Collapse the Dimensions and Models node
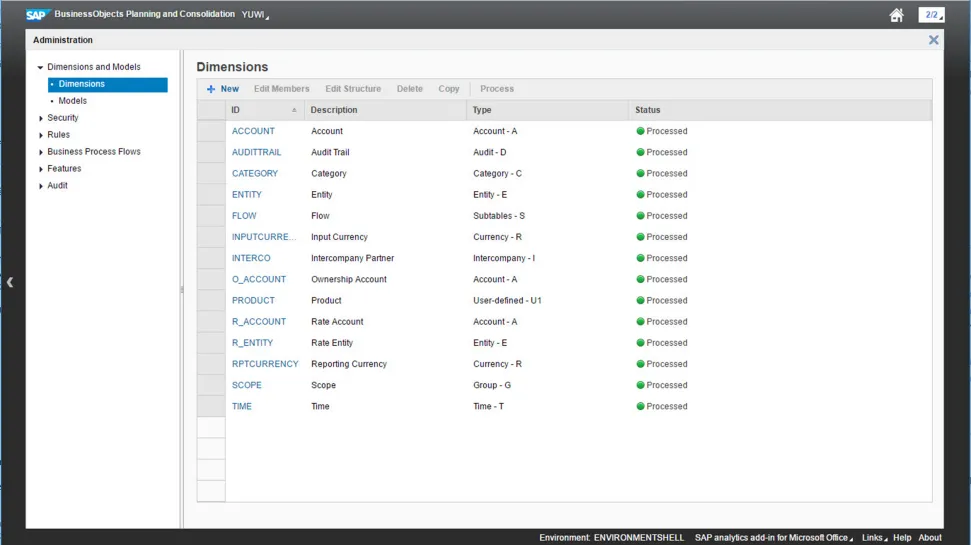This screenshot has height=545, width=971. [x=40, y=67]
